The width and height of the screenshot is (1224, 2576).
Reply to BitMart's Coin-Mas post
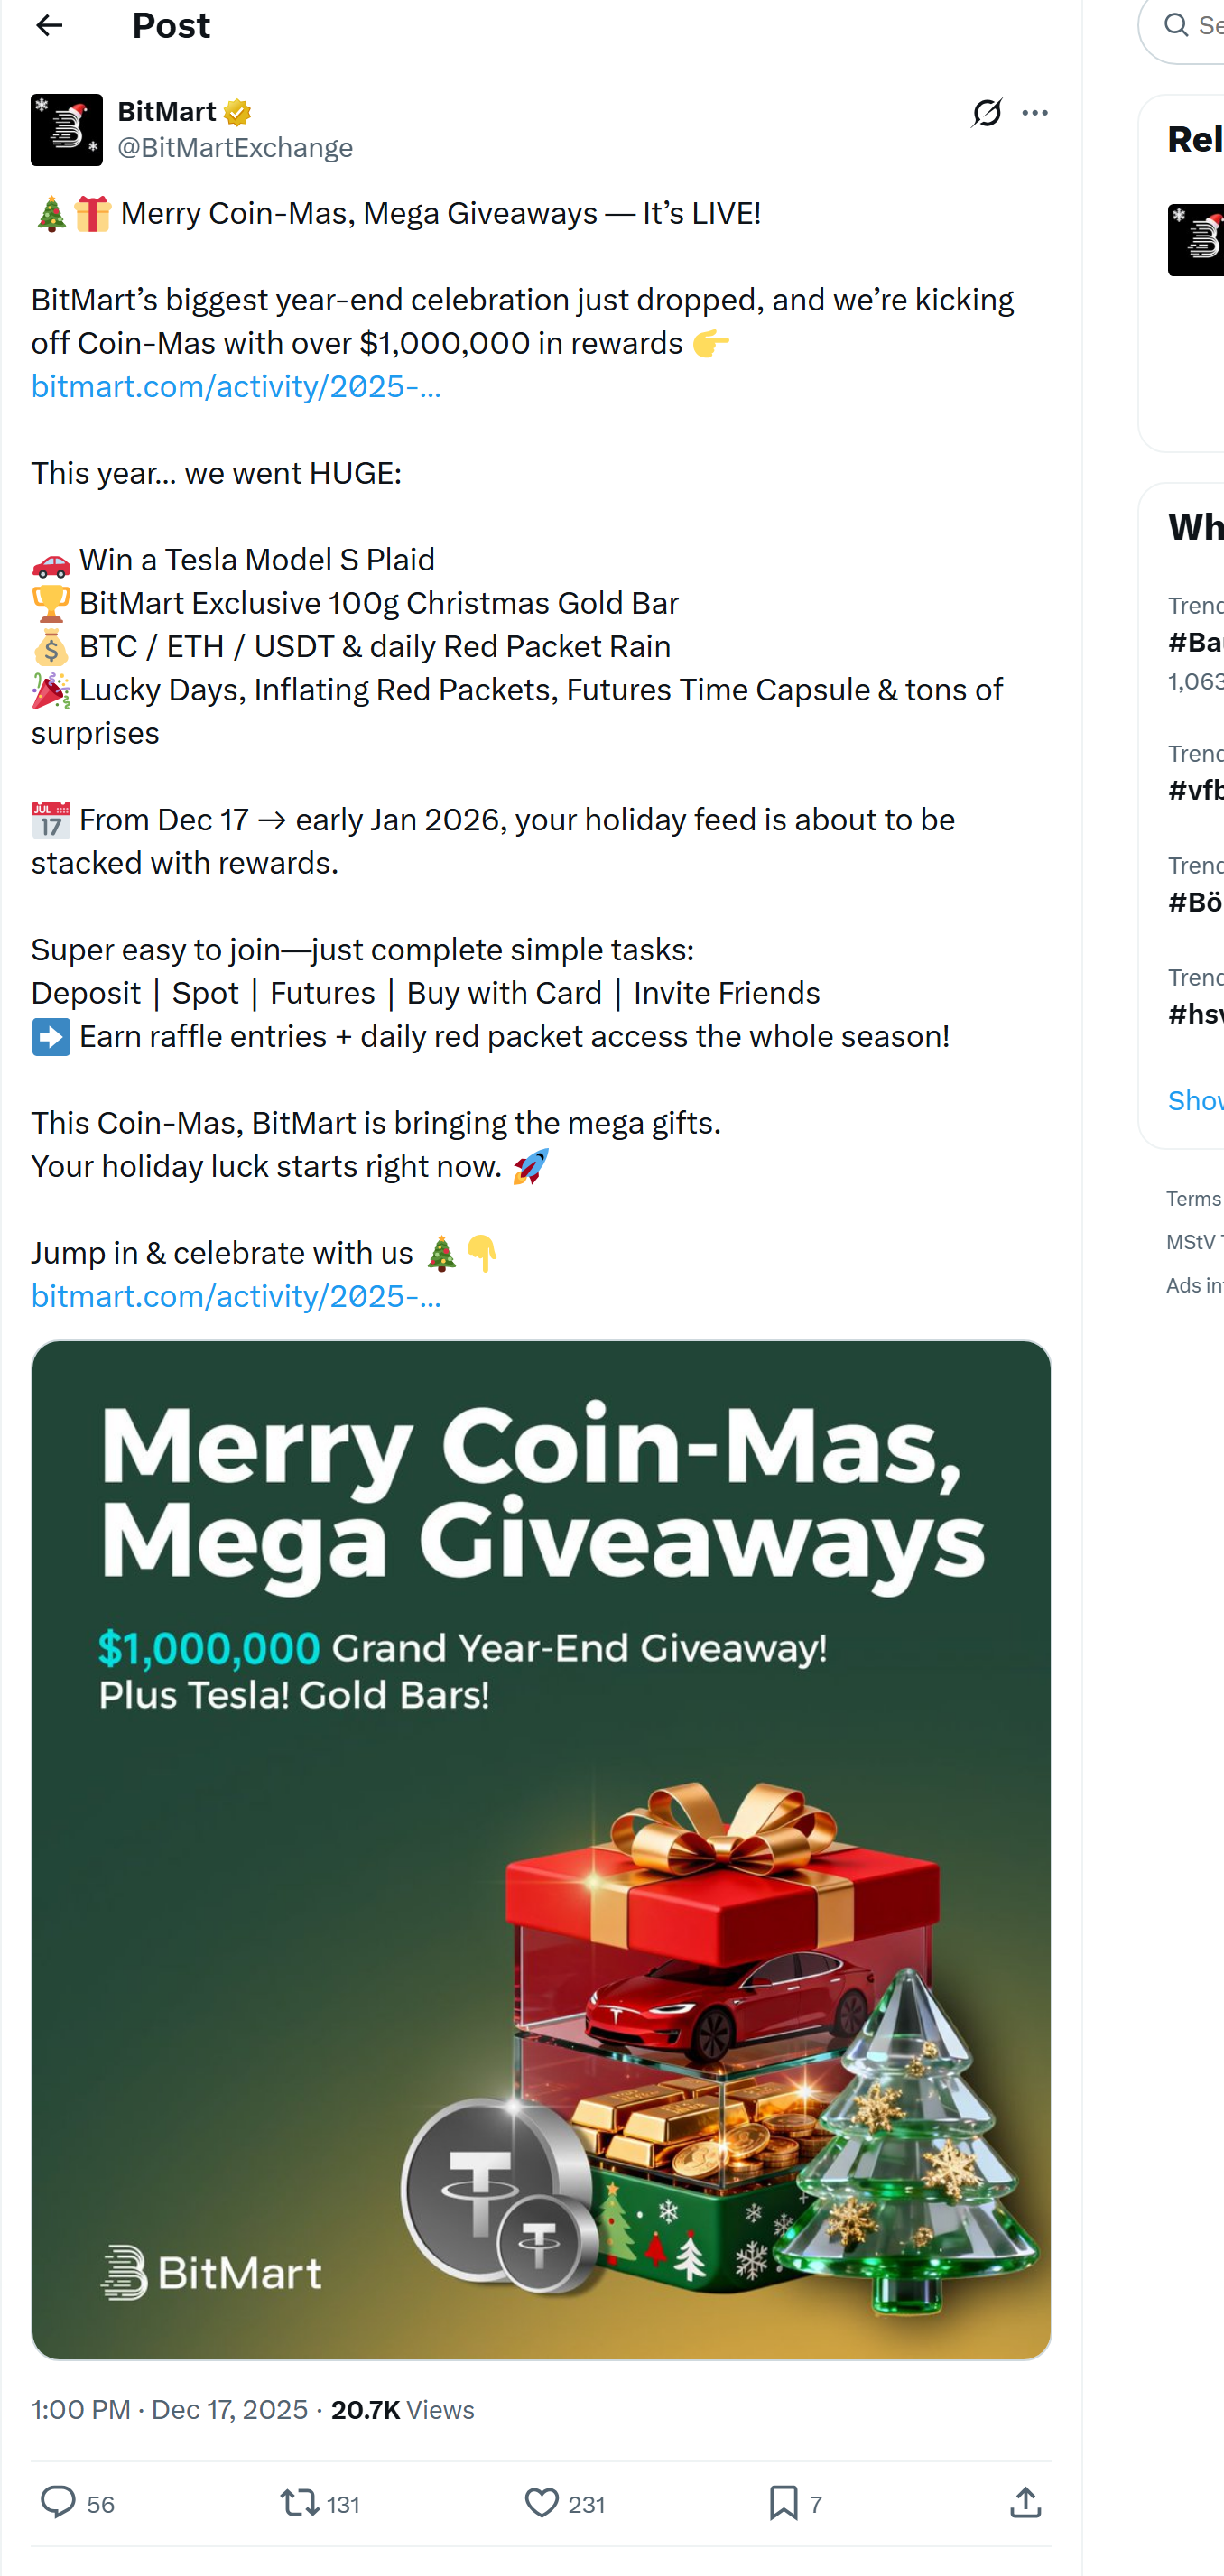pos(57,2503)
